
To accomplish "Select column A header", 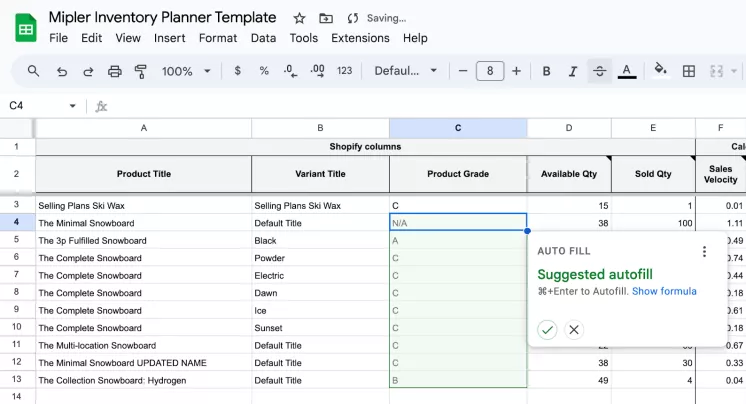I will tap(144, 128).
